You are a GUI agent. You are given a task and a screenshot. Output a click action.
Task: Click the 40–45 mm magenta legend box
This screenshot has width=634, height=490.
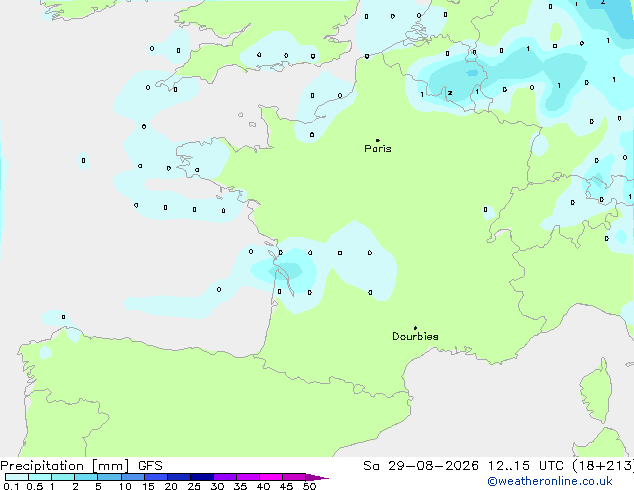tap(271, 477)
